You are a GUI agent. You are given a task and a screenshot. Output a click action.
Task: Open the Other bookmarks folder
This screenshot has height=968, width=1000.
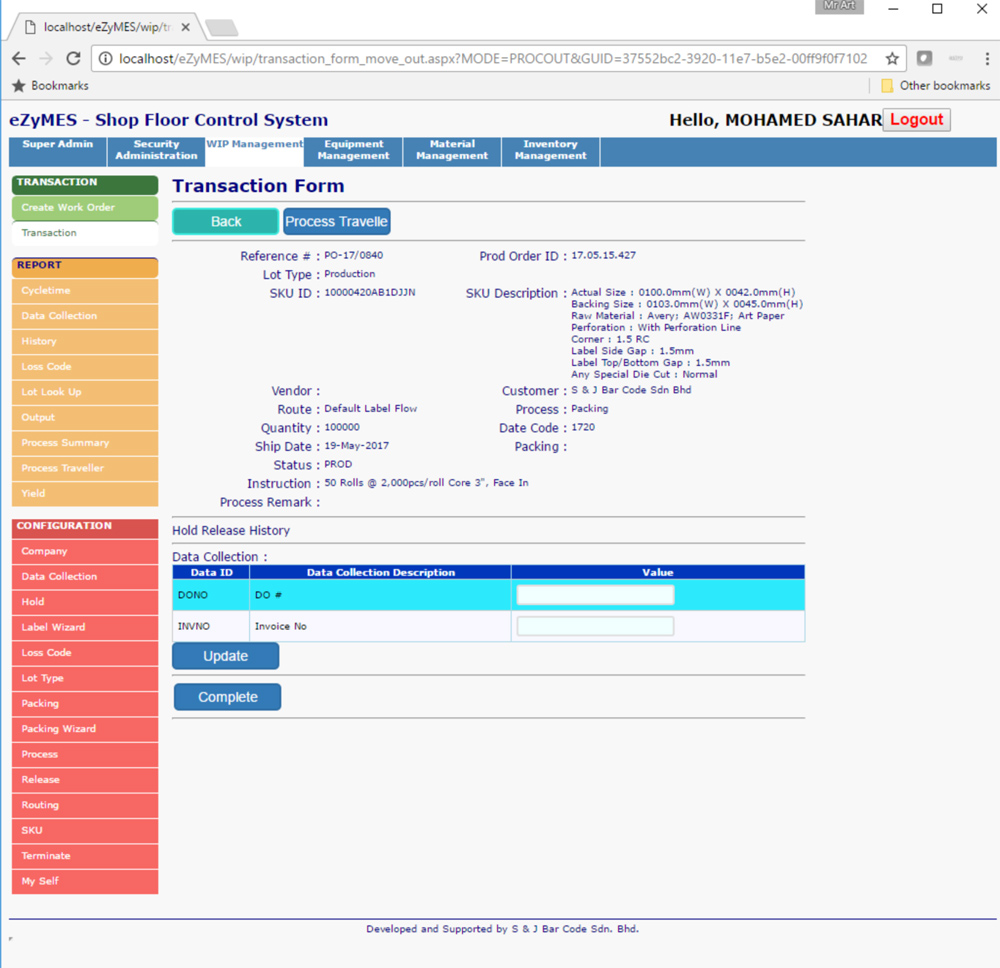click(x=935, y=86)
